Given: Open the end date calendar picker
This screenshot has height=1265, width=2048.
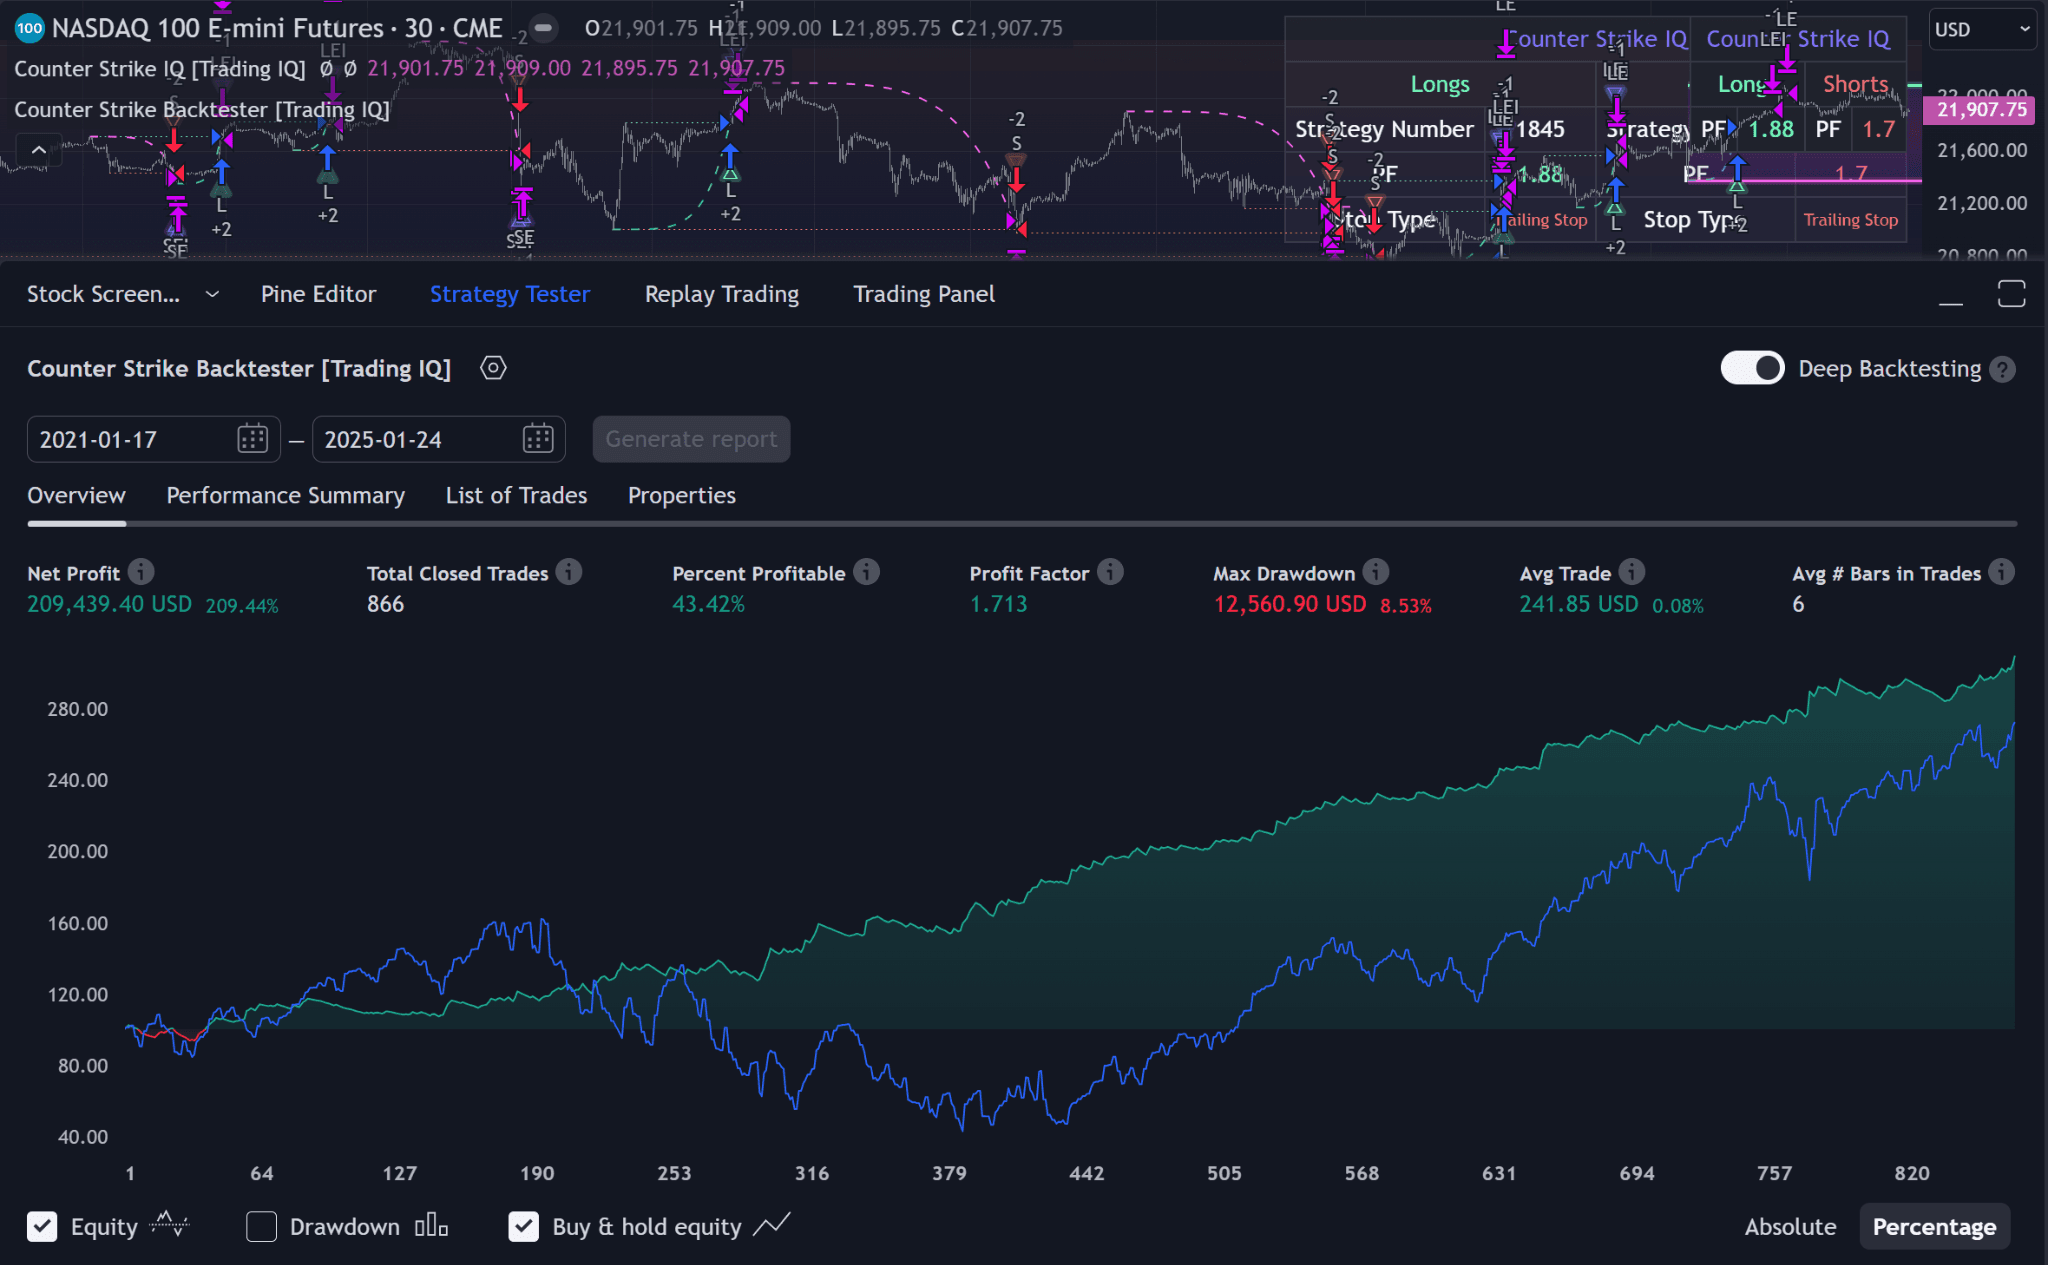Looking at the screenshot, I should pos(538,439).
